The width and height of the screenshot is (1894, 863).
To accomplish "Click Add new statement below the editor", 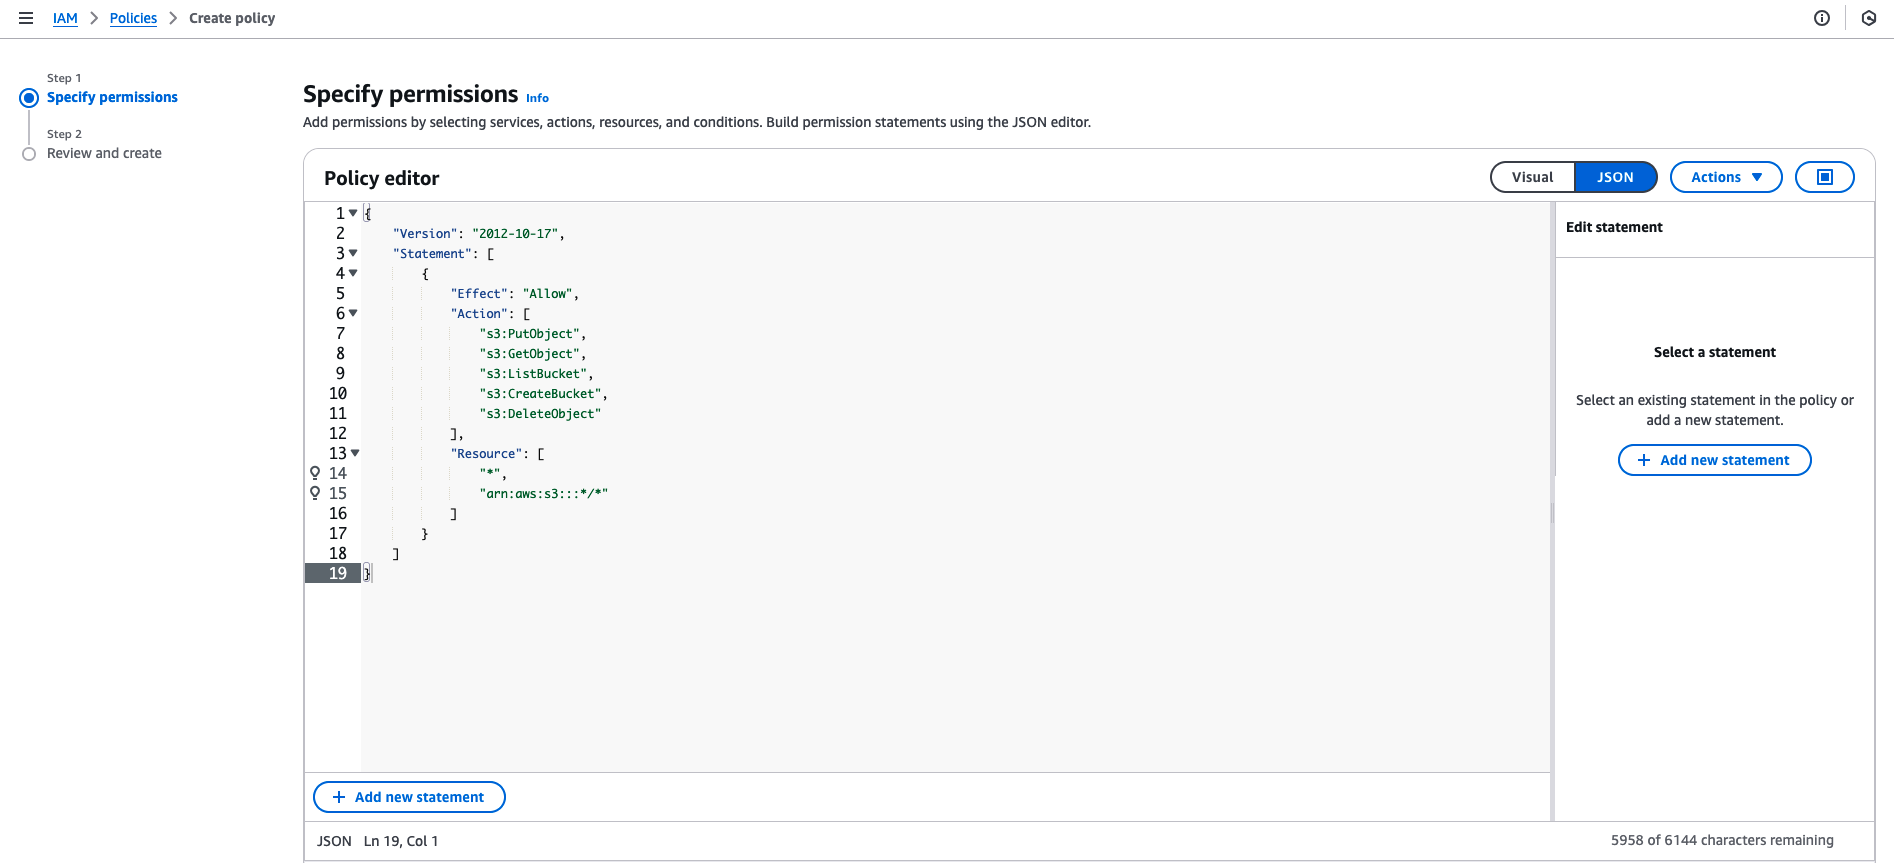I will point(409,797).
